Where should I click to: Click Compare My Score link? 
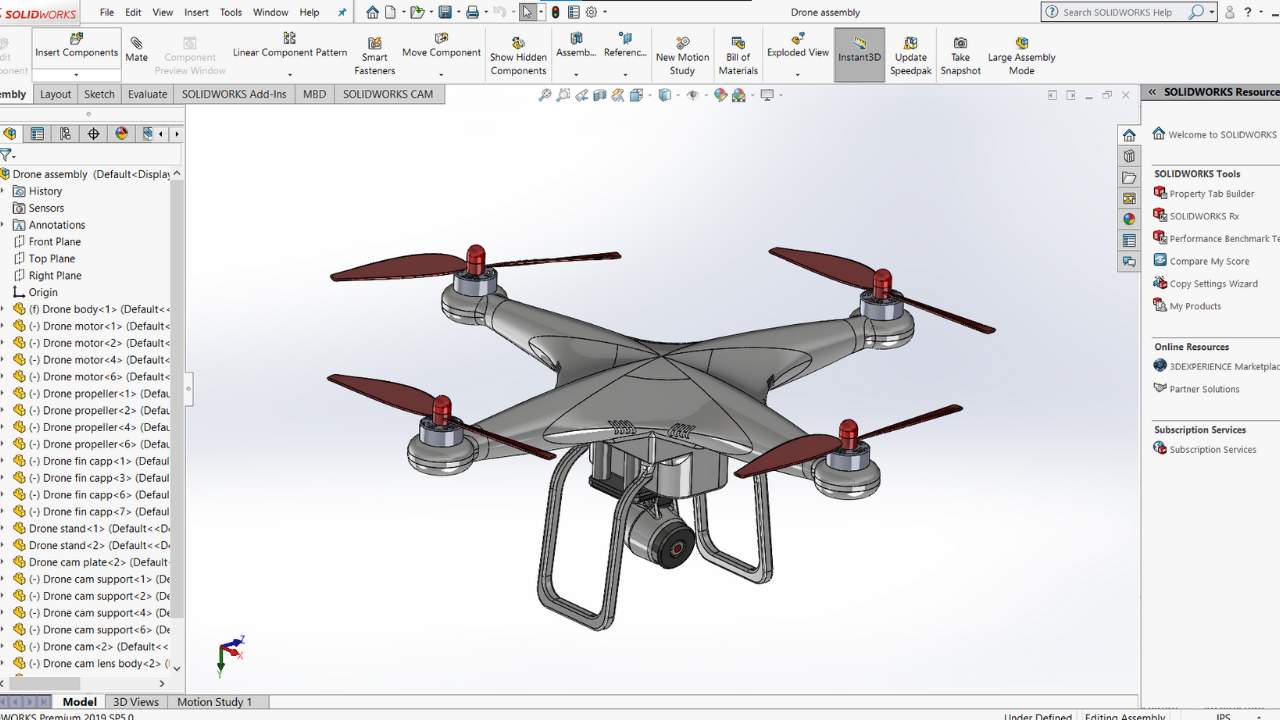coord(1209,261)
